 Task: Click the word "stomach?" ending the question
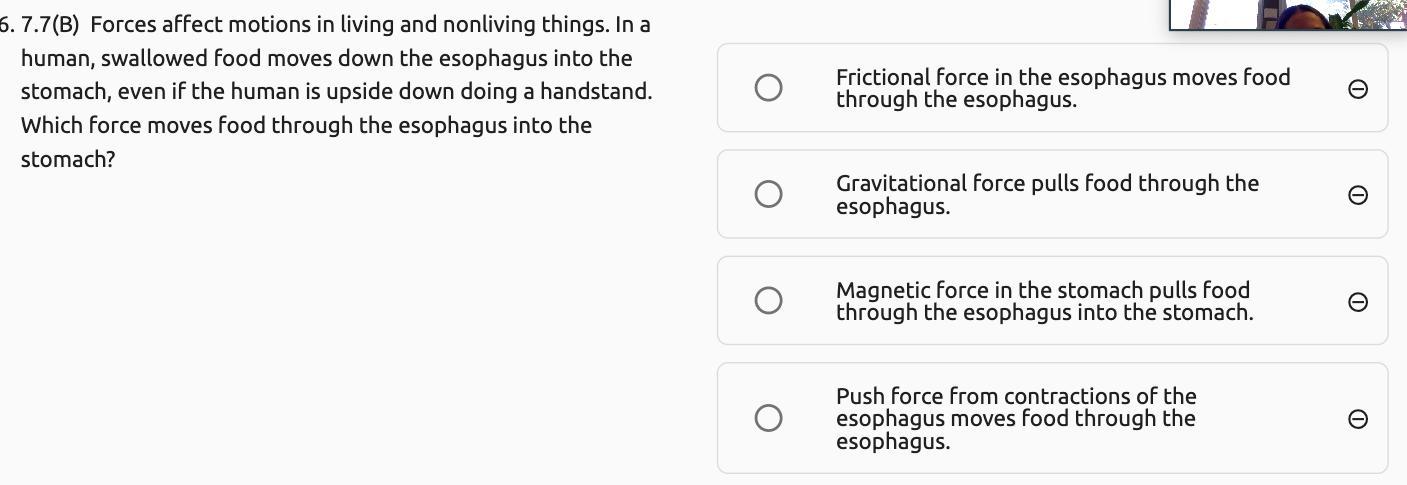click(68, 160)
